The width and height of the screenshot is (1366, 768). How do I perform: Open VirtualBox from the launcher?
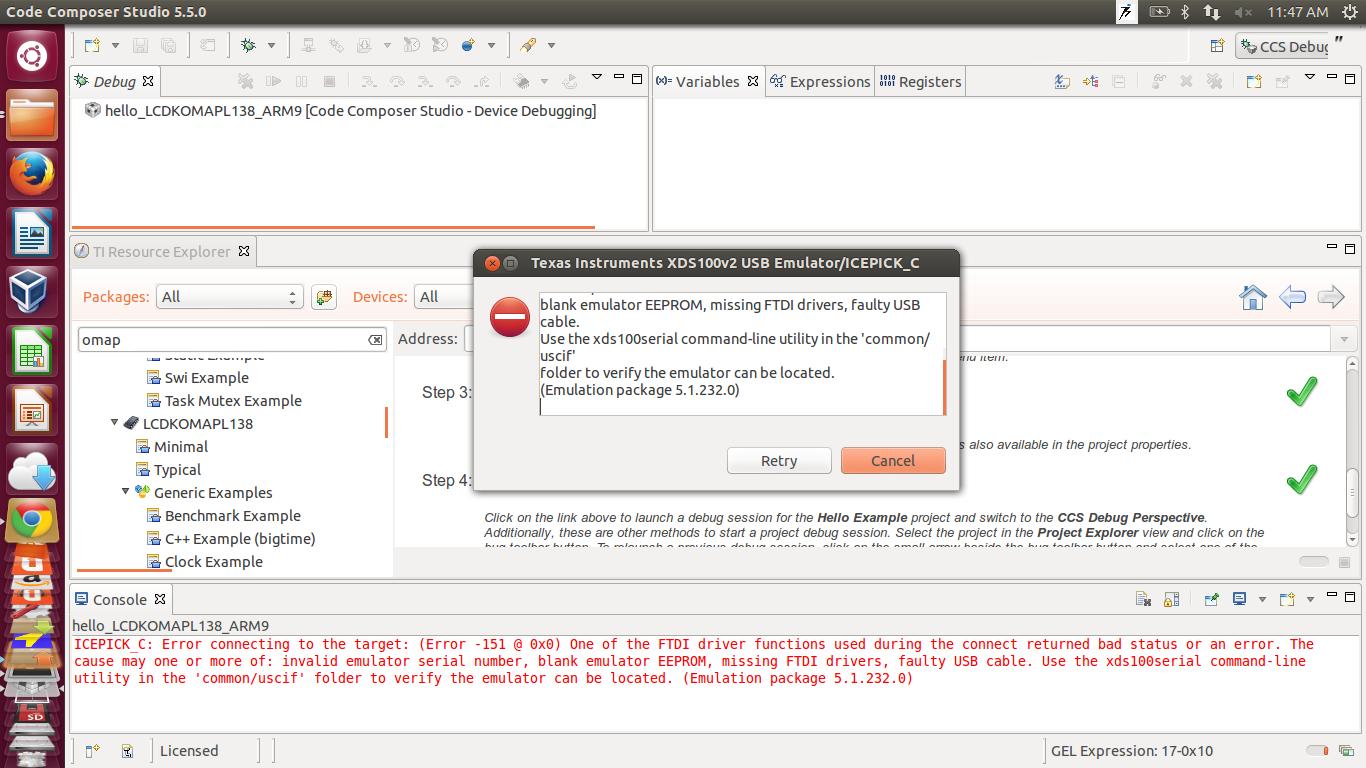pos(32,294)
